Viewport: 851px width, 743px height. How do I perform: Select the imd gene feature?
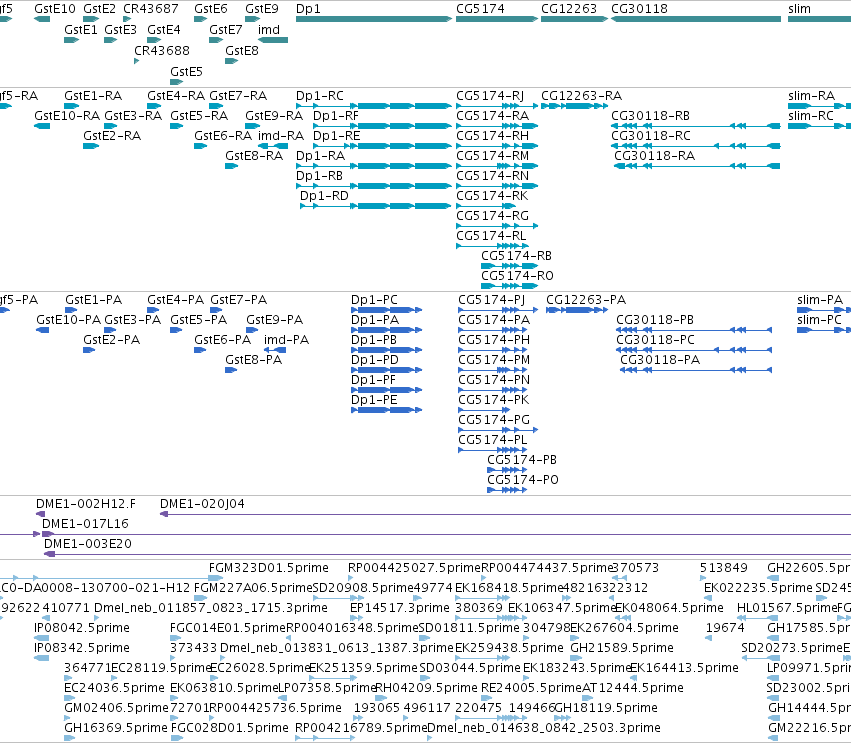tap(273, 40)
